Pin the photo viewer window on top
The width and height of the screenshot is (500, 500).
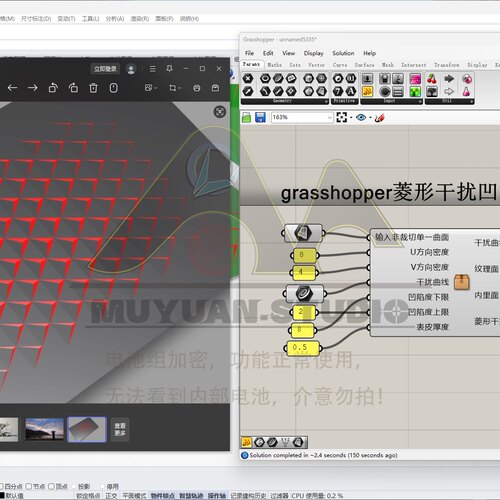[x=169, y=69]
